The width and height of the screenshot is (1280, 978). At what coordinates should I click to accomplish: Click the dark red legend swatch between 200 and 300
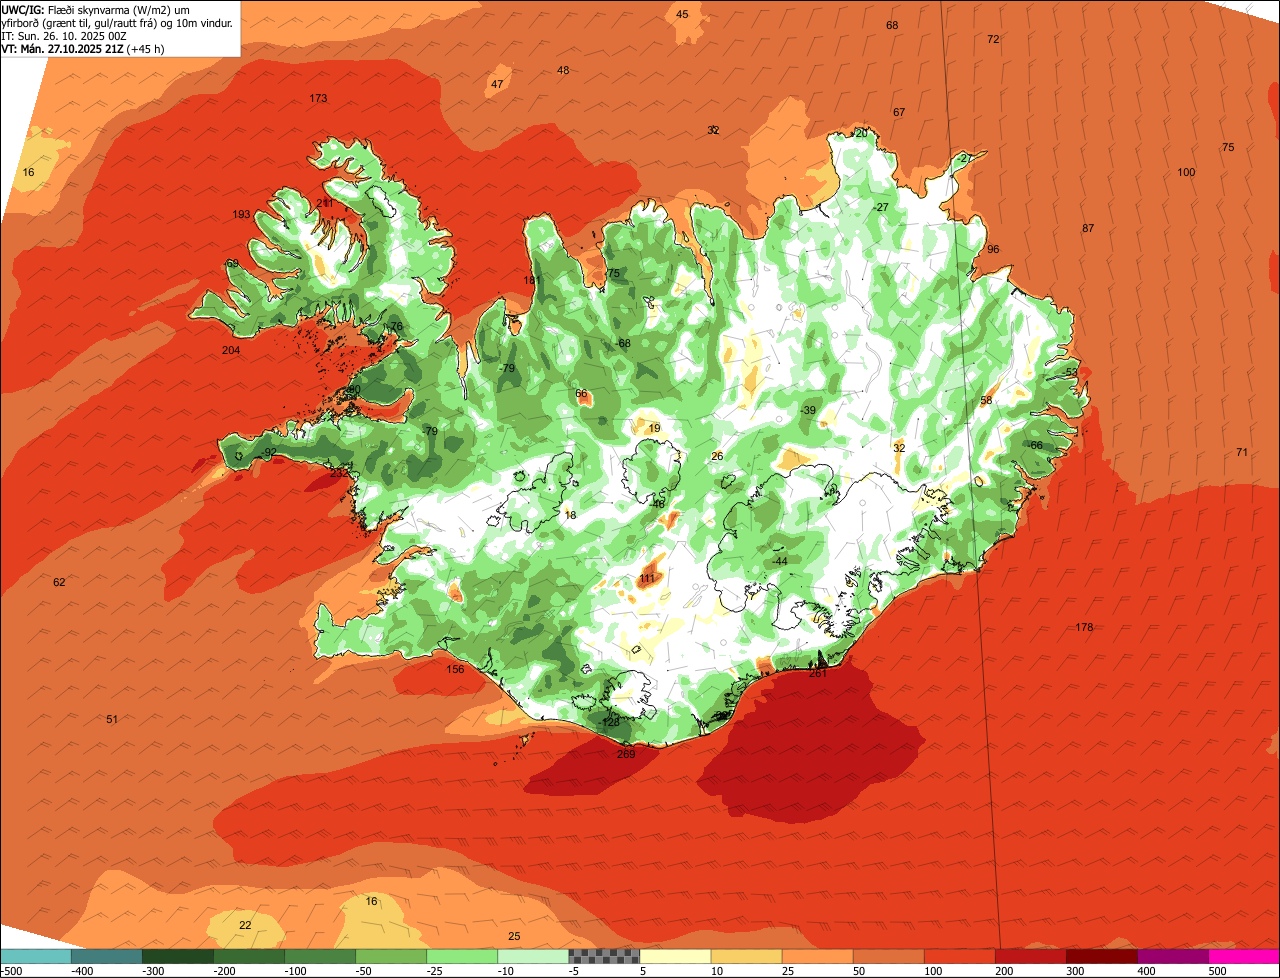(x=1030, y=956)
